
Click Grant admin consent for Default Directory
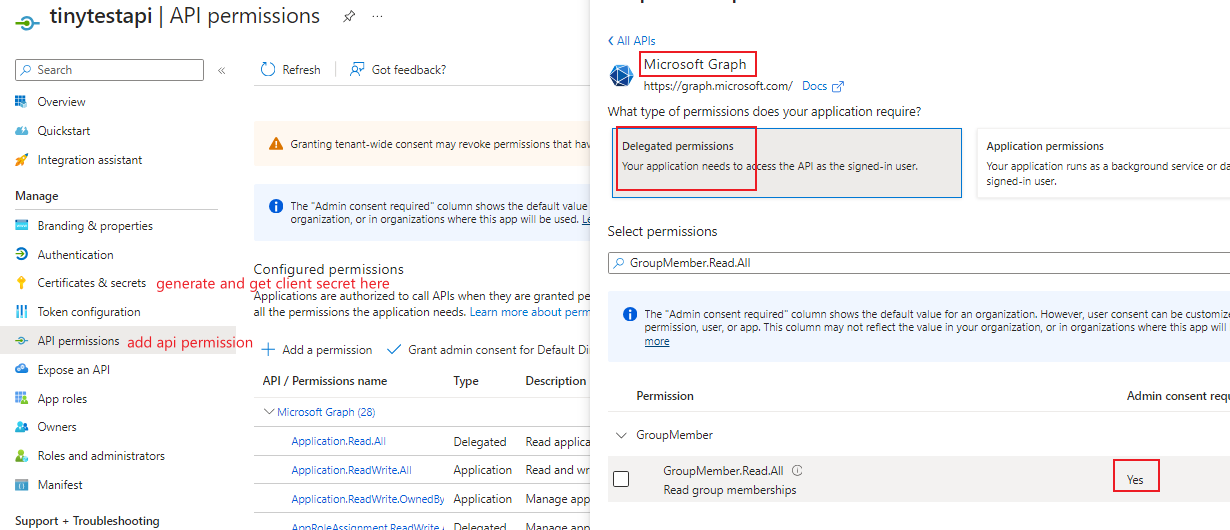(x=487, y=350)
